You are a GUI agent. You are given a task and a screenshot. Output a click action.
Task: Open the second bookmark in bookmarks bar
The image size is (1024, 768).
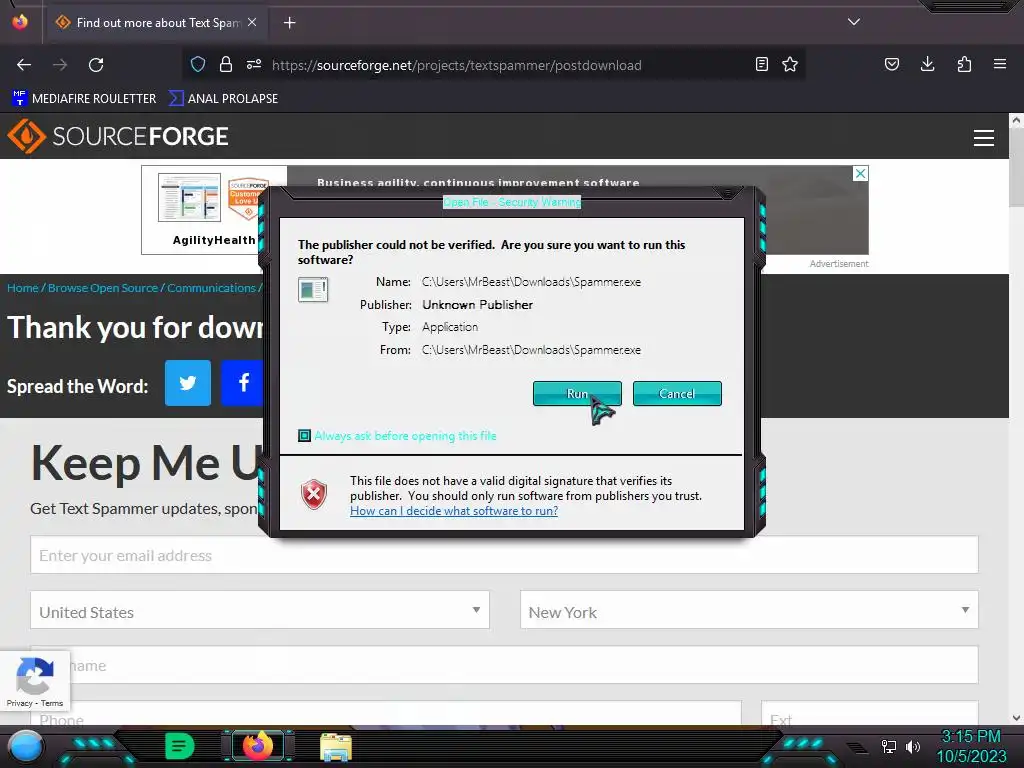(223, 99)
